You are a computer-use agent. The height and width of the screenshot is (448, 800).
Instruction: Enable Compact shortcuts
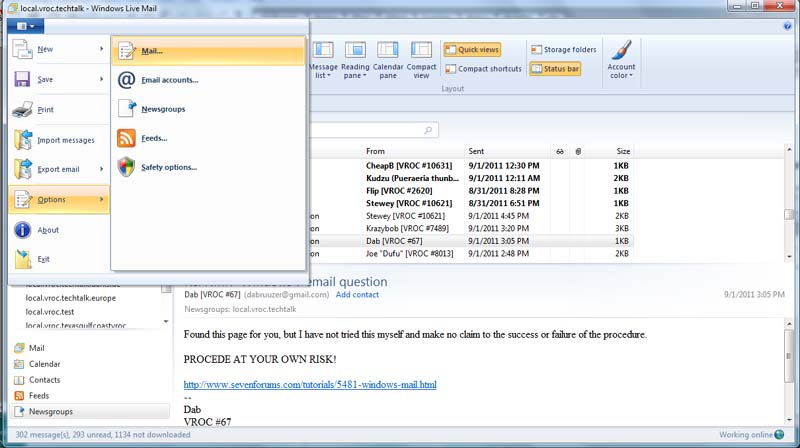click(x=483, y=69)
